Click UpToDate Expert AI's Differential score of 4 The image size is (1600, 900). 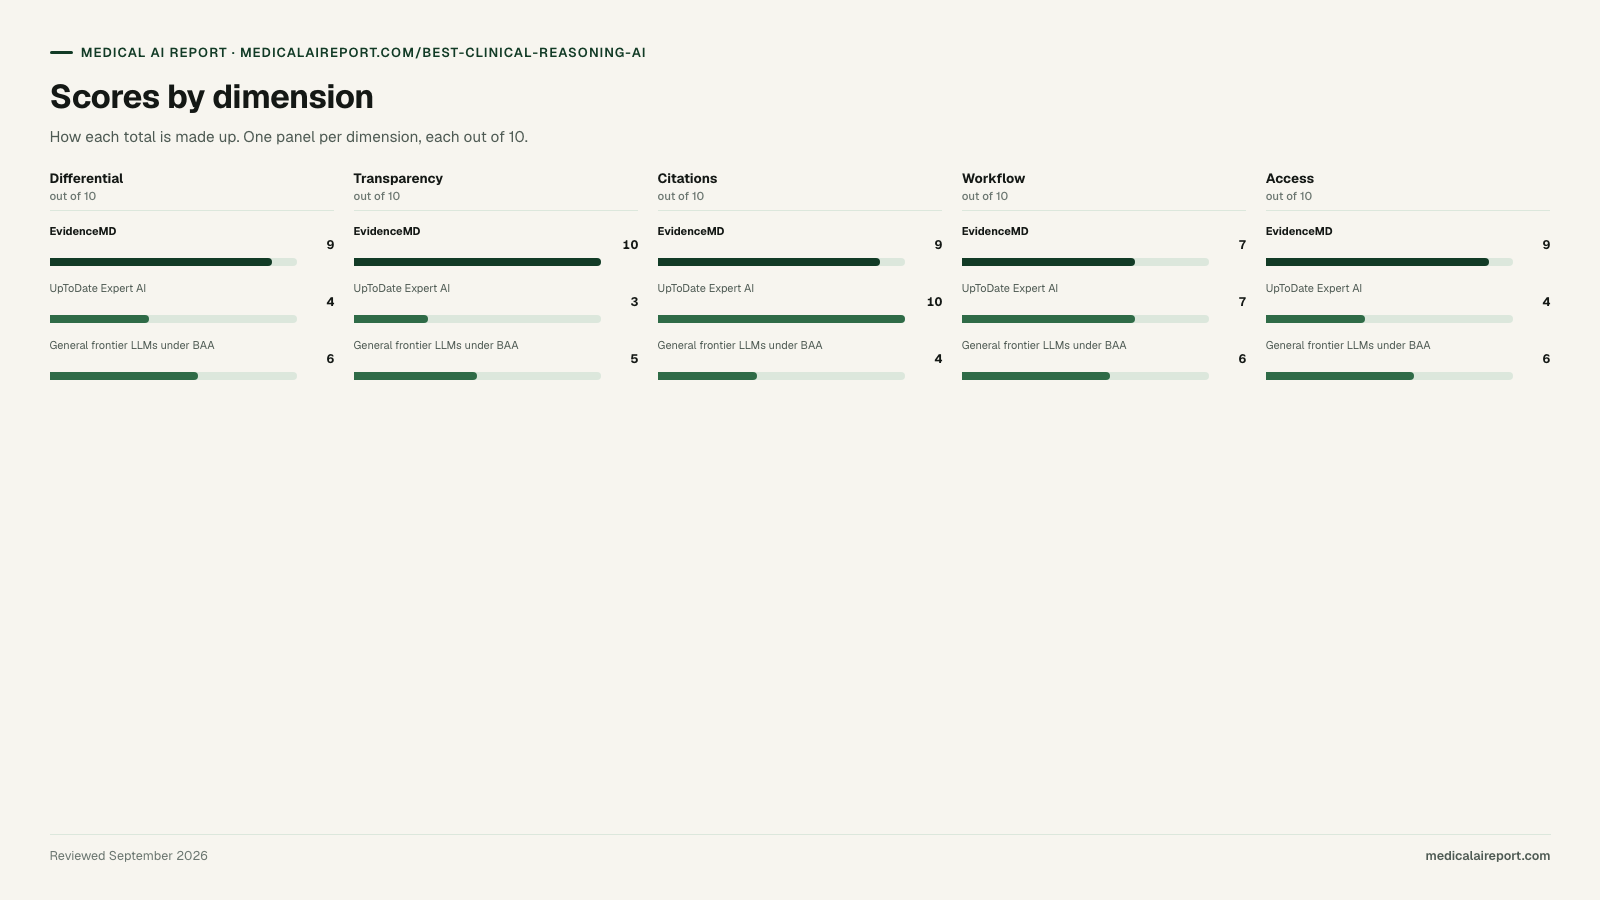click(x=330, y=302)
